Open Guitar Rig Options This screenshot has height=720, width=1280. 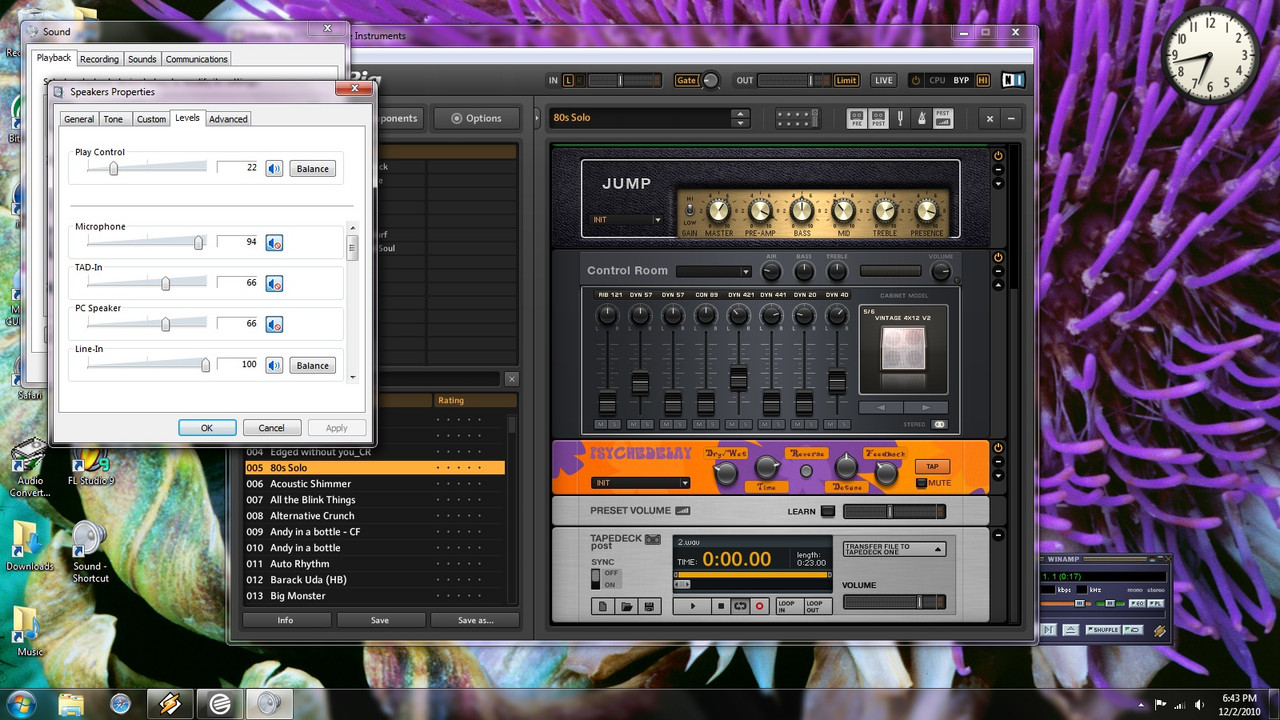pos(475,118)
